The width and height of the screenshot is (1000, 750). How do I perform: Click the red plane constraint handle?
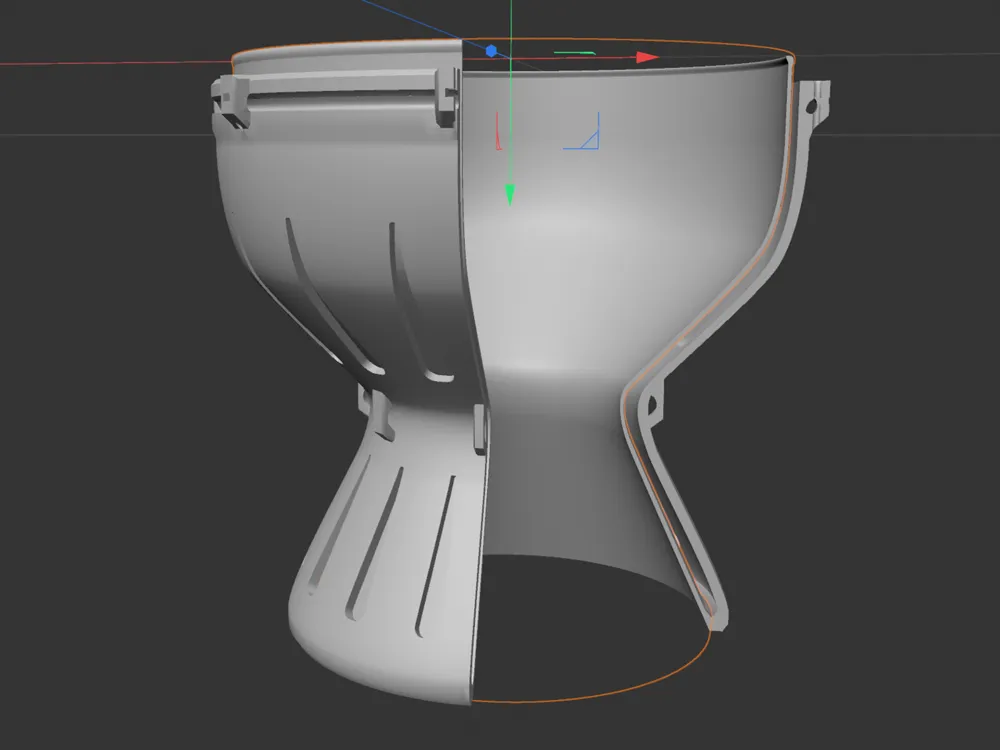(x=498, y=132)
